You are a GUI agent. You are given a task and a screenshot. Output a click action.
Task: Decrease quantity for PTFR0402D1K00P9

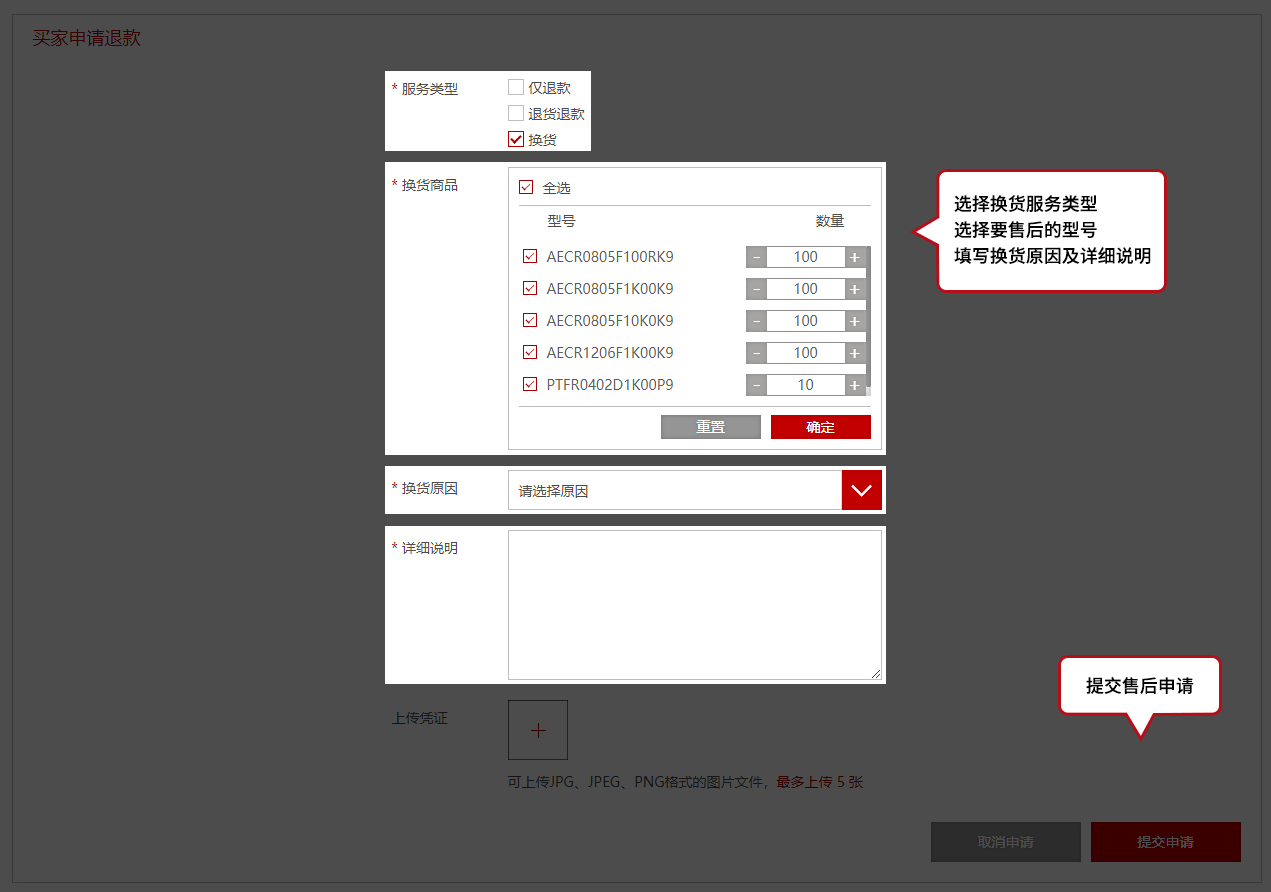[x=757, y=385]
